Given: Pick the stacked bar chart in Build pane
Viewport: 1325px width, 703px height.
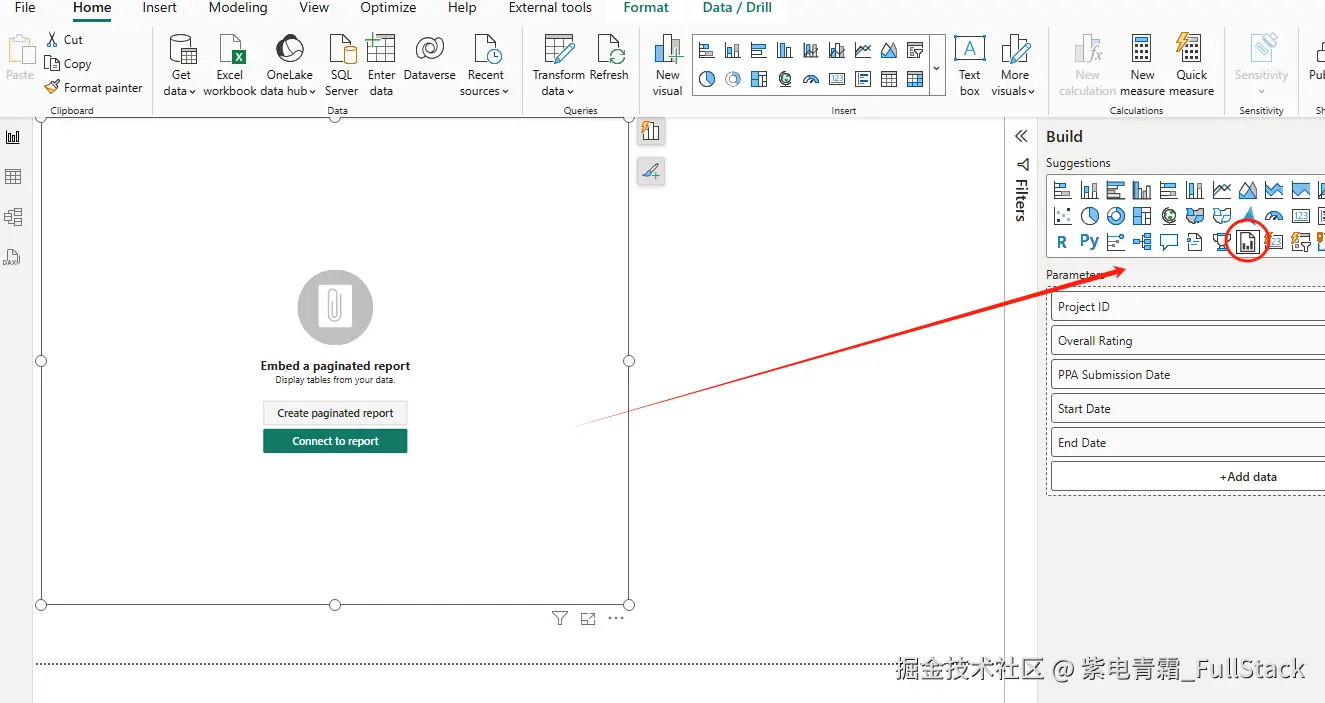Looking at the screenshot, I should click(1062, 189).
